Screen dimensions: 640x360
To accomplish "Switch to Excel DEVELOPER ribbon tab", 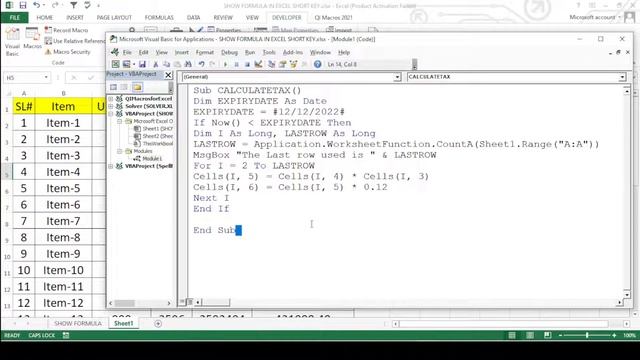I will (x=287, y=18).
